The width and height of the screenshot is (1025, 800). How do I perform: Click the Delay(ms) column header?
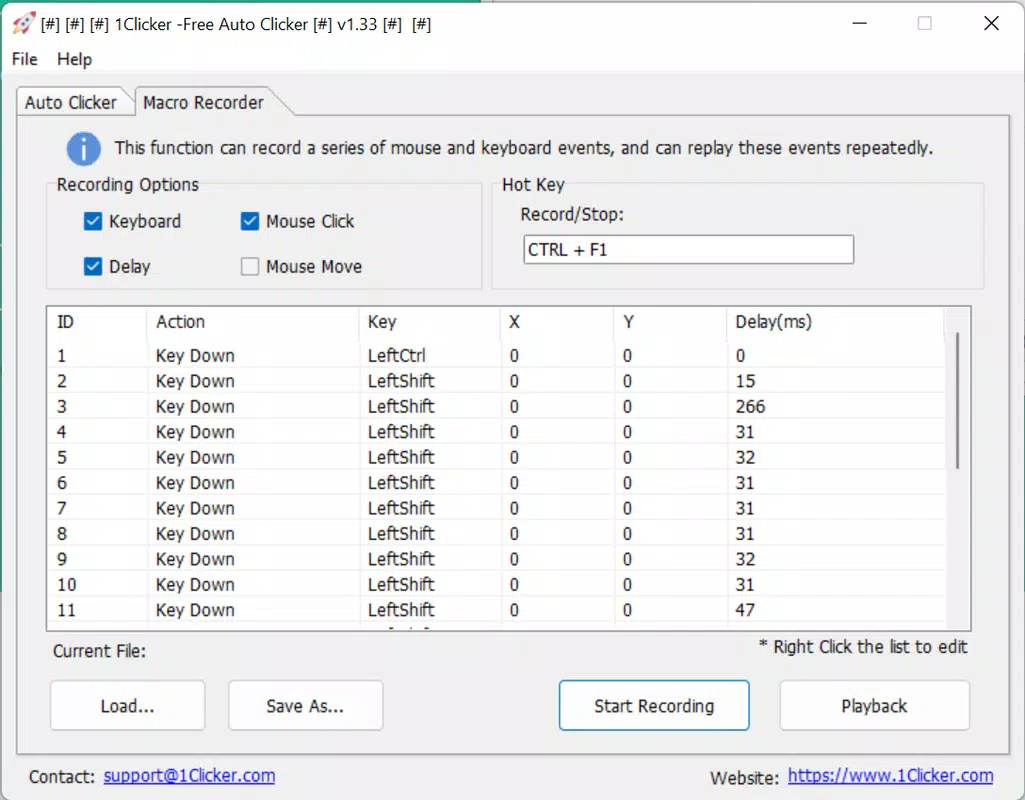(x=835, y=322)
